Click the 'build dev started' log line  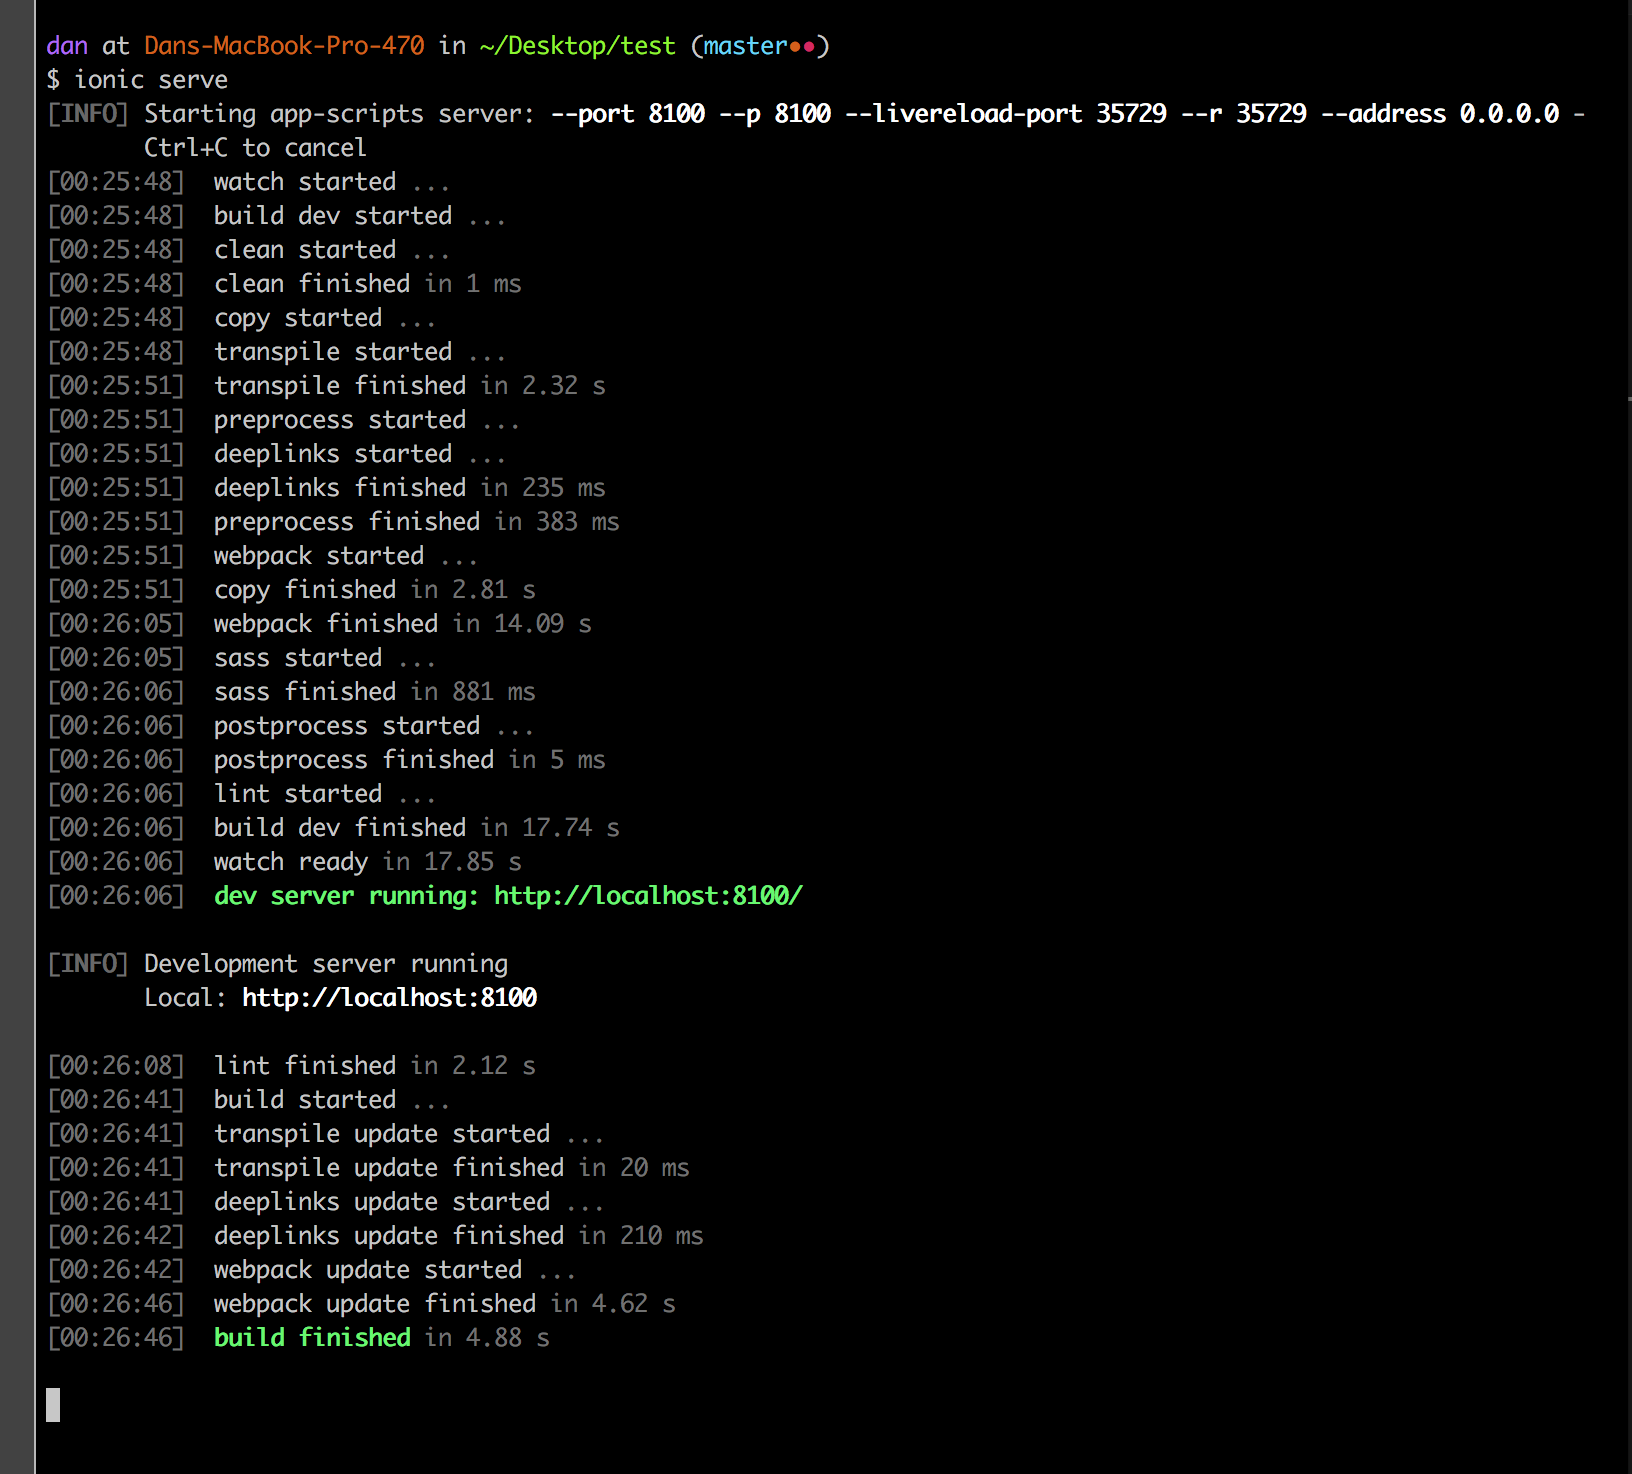click(x=359, y=216)
